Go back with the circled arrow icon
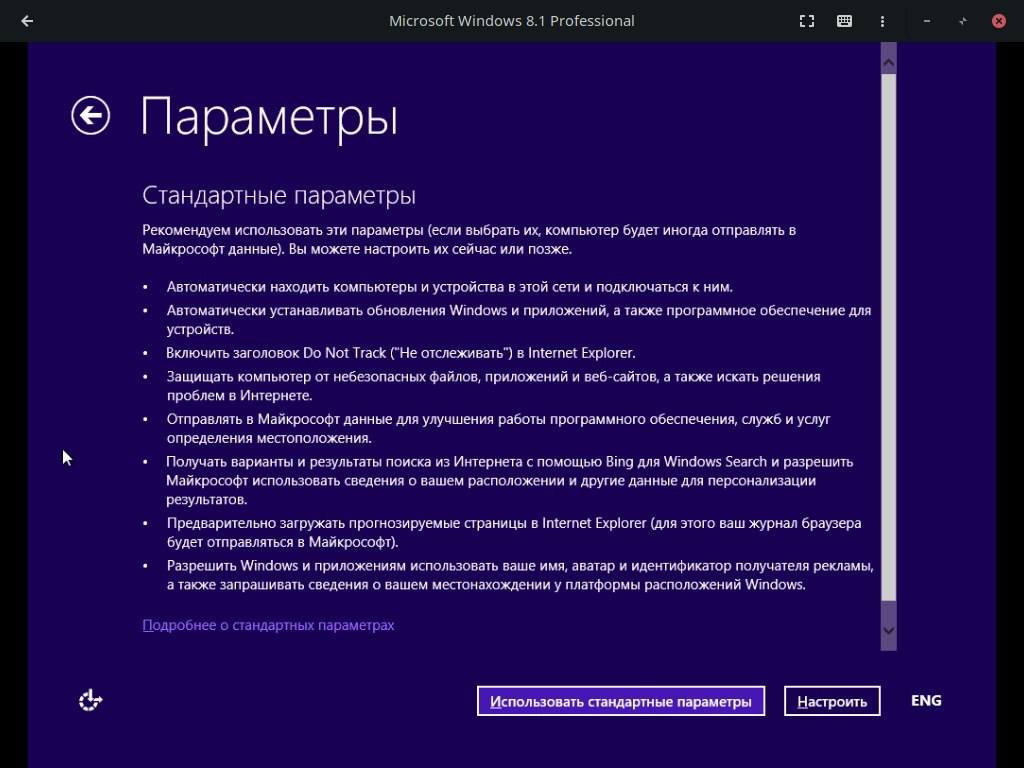 coord(90,116)
